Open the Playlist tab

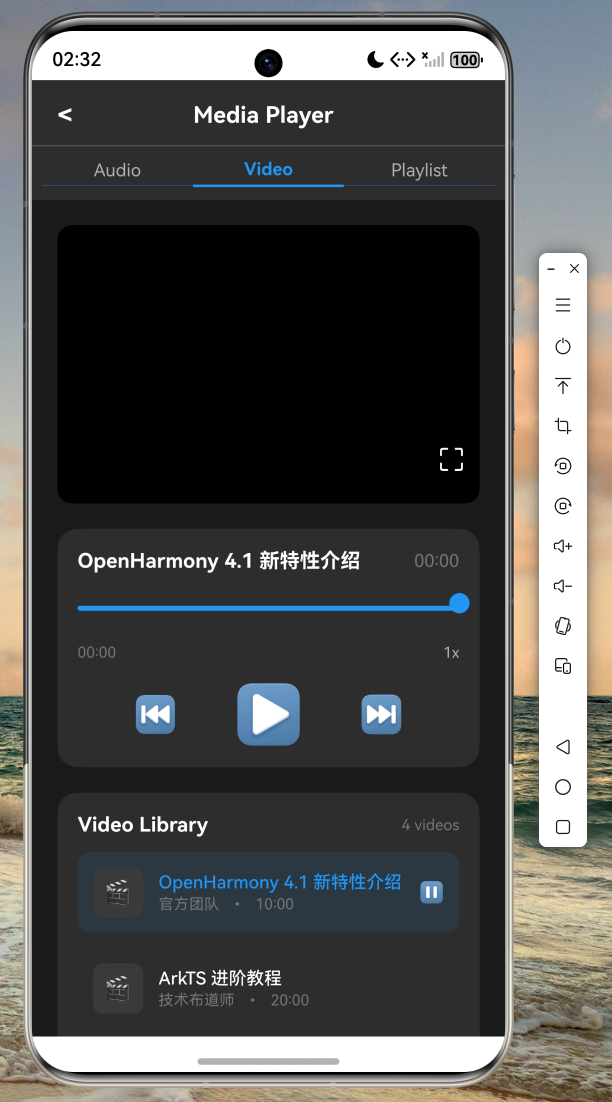tap(419, 170)
